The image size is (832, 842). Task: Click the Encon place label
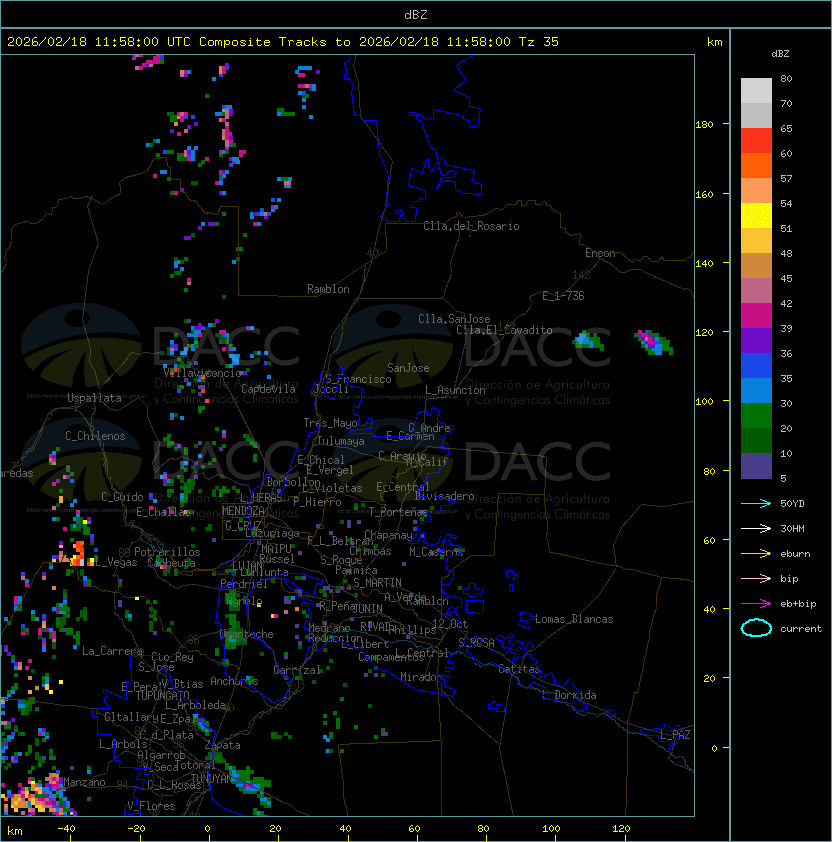coord(600,253)
